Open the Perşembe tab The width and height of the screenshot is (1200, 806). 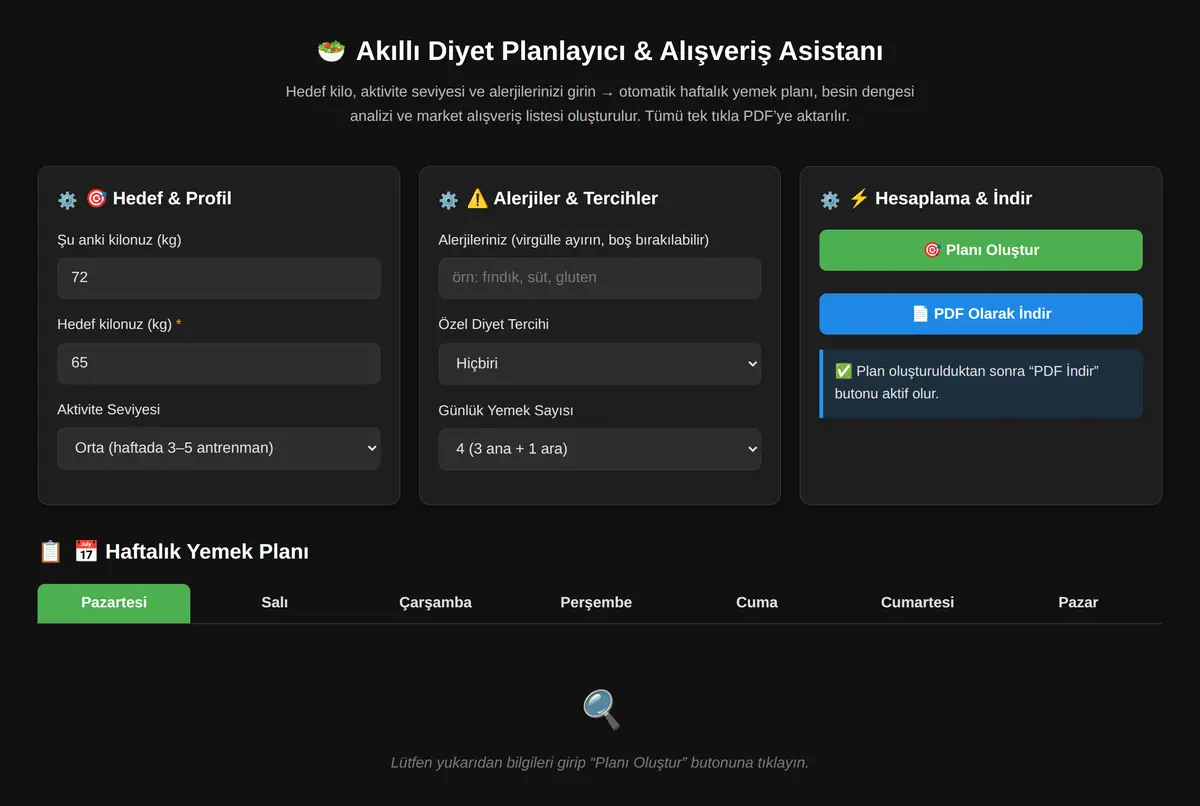point(596,603)
